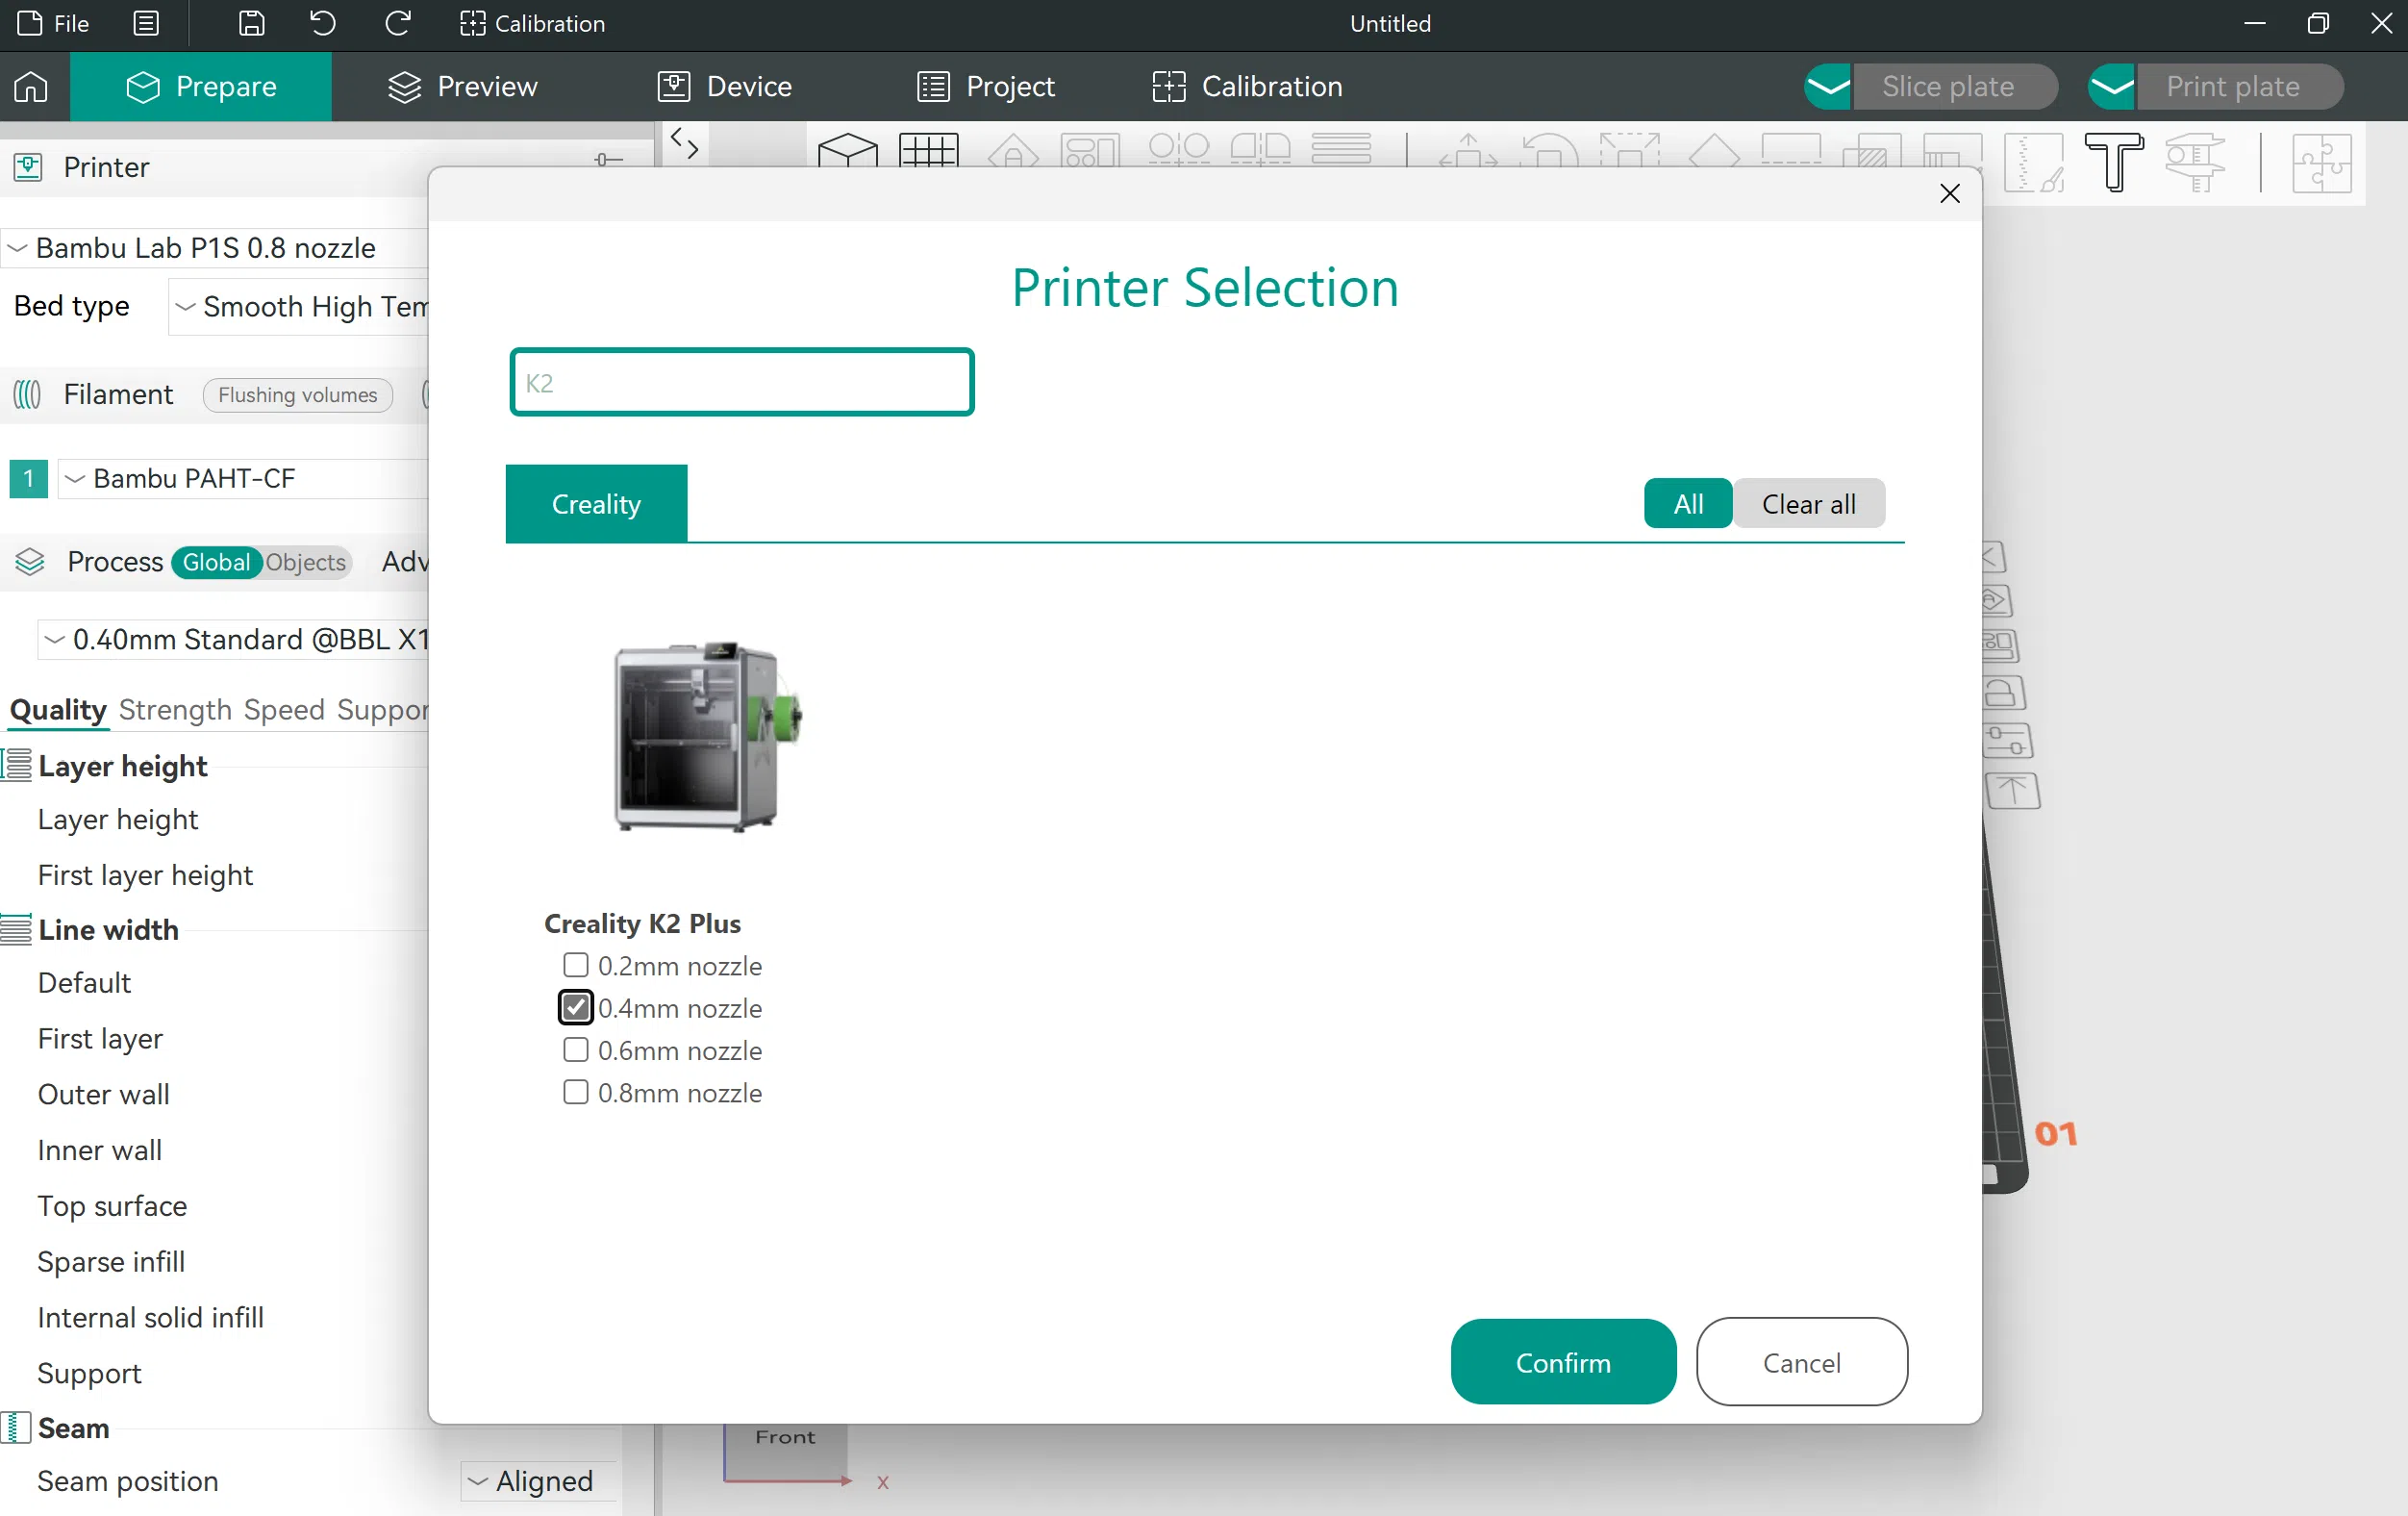Cancel the Printer Selection dialog

(1801, 1362)
